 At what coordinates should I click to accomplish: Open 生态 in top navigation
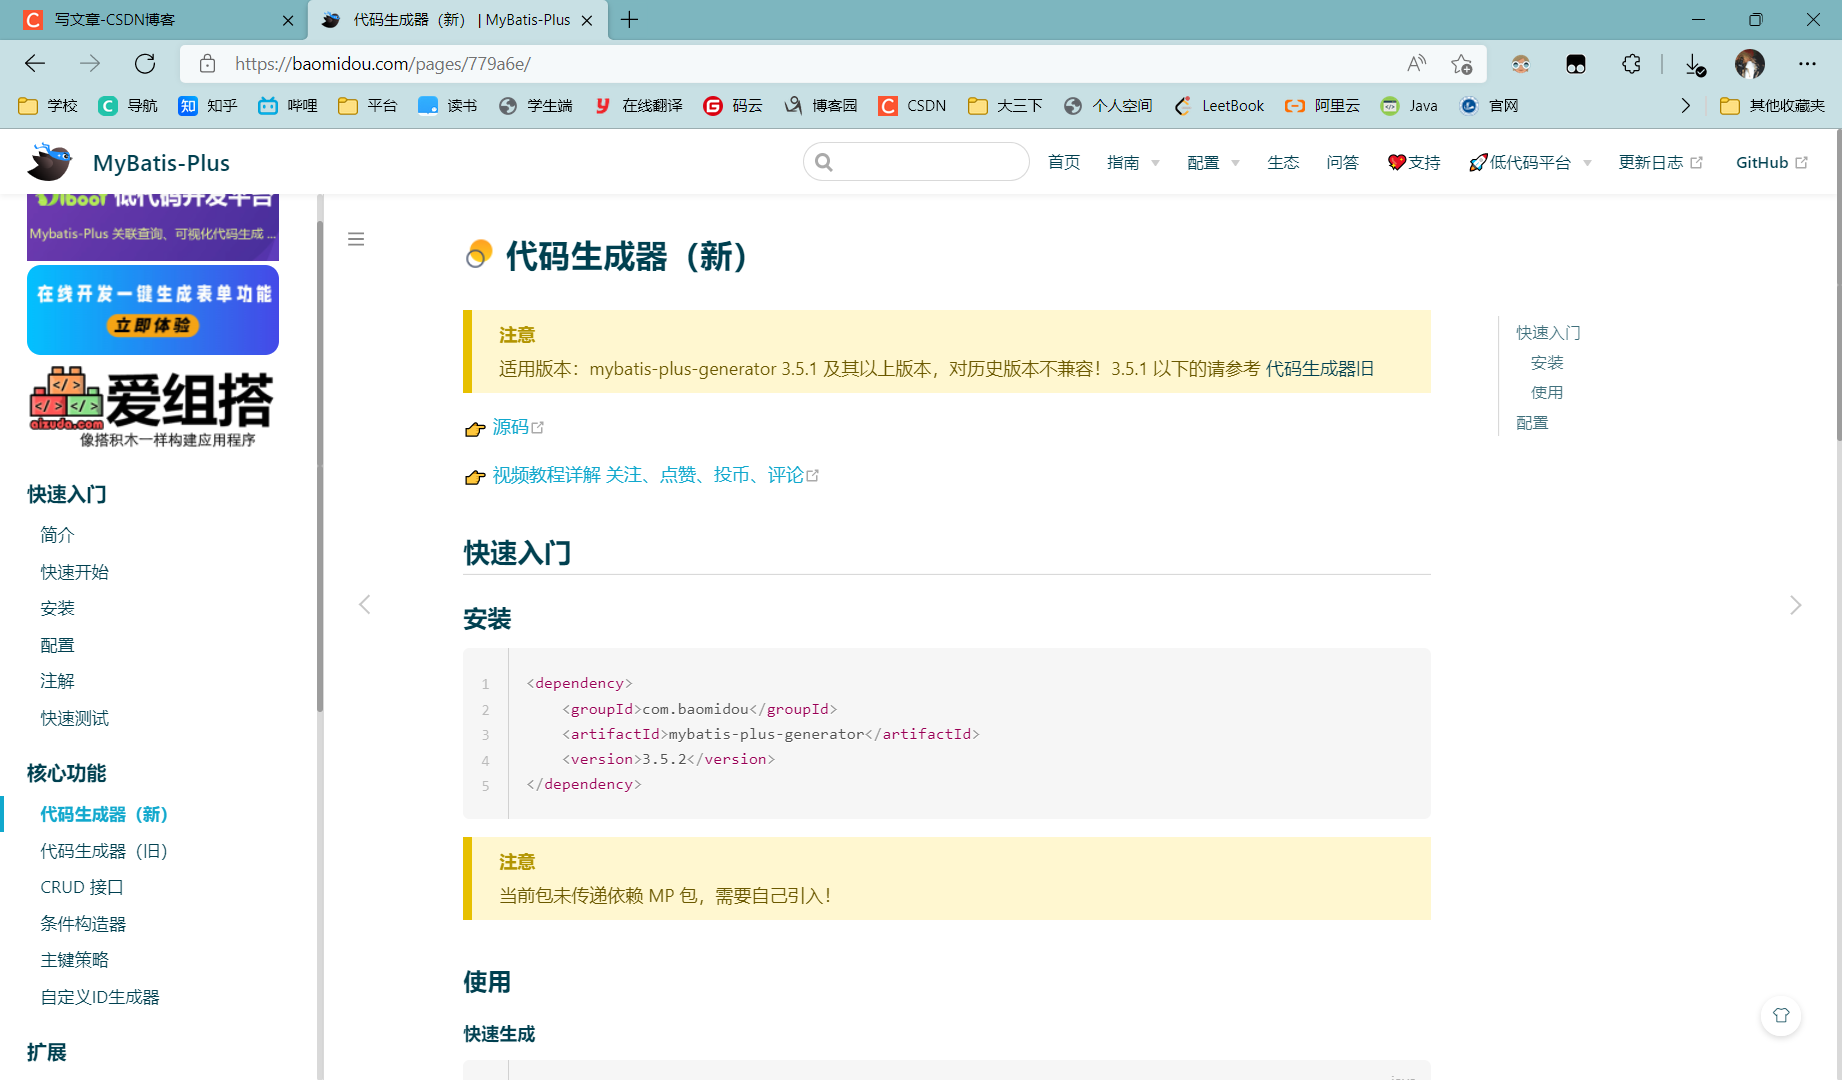click(x=1283, y=163)
